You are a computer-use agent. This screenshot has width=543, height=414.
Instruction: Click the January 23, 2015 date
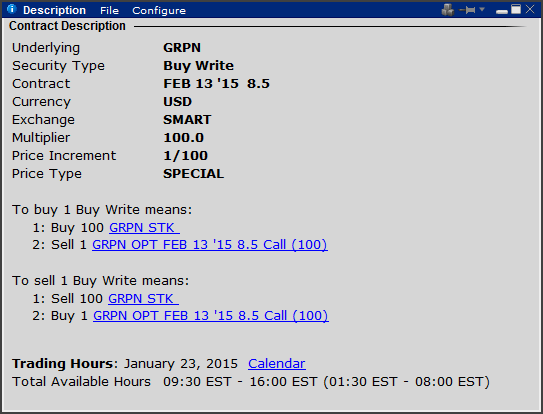click(181, 364)
